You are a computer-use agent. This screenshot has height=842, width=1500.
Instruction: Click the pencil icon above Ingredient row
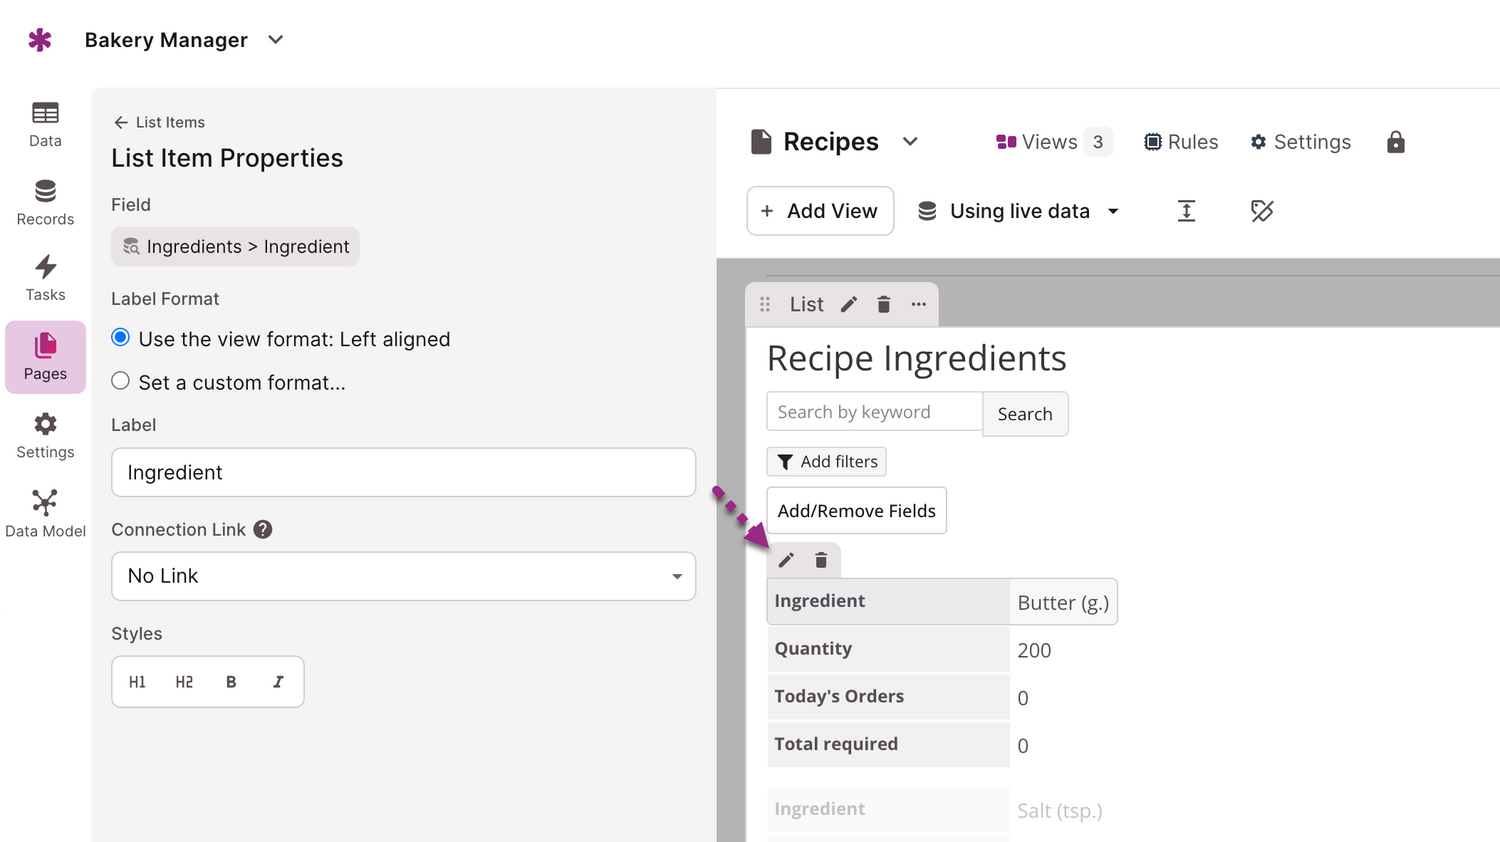pyautogui.click(x=786, y=560)
